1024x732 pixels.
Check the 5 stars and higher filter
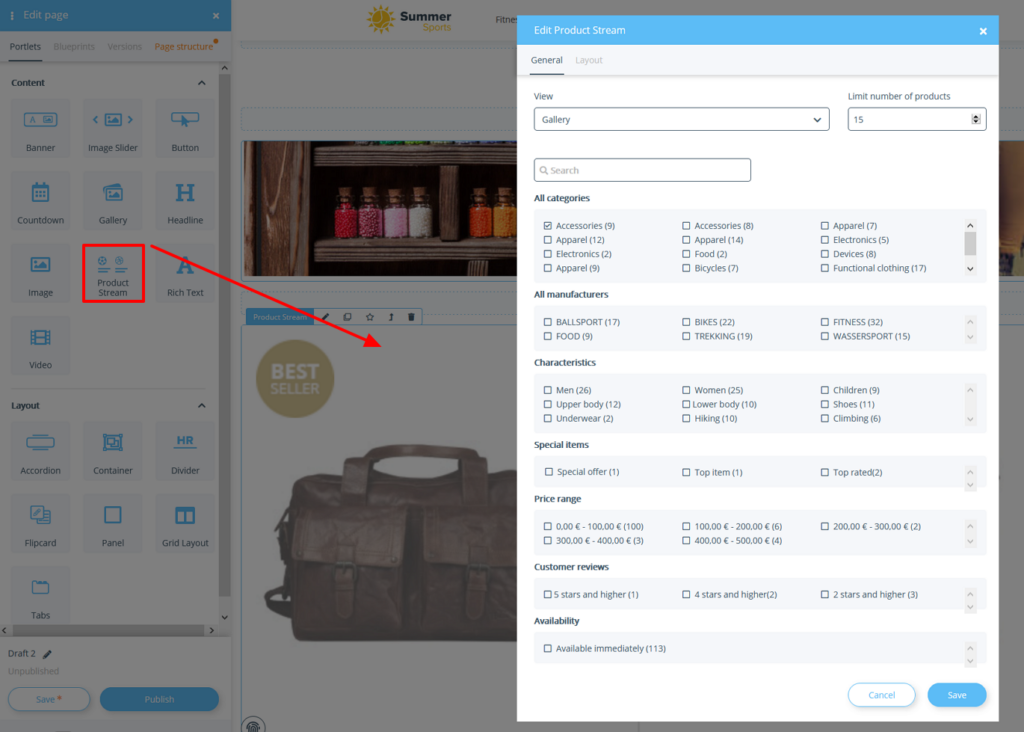547,593
